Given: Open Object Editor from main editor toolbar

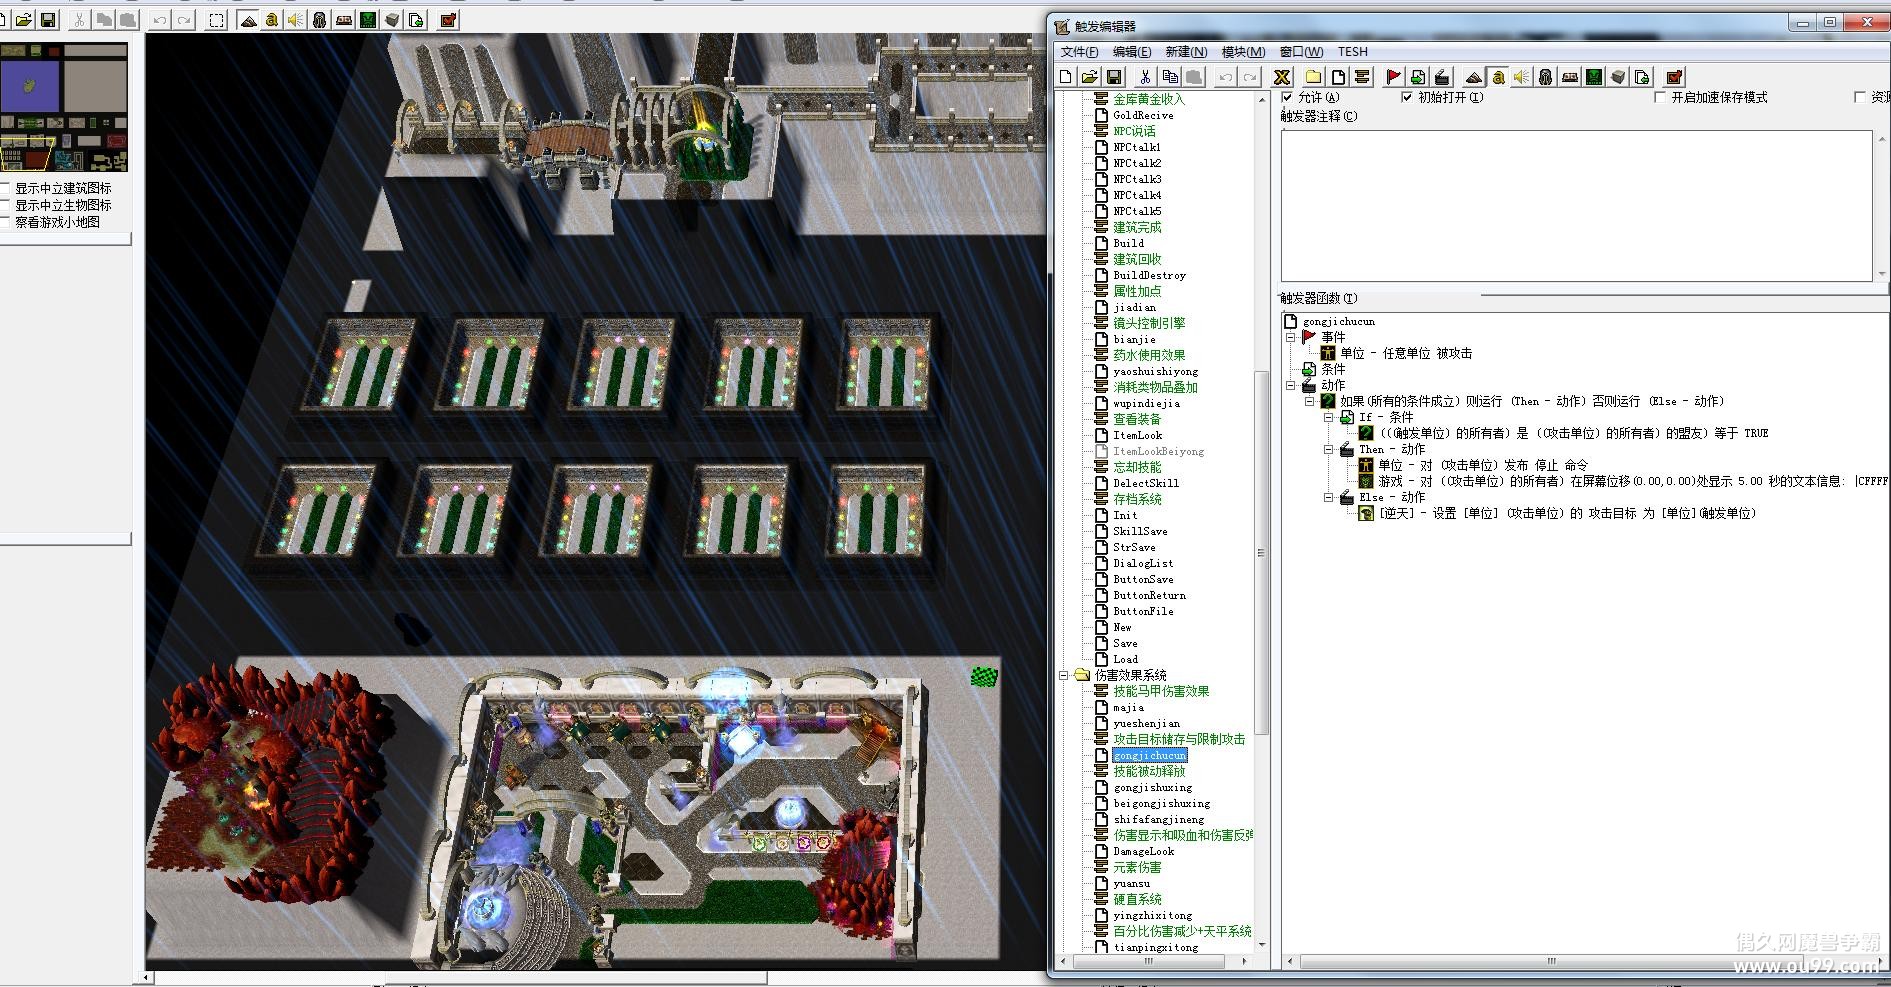Looking at the screenshot, I should tap(320, 20).
